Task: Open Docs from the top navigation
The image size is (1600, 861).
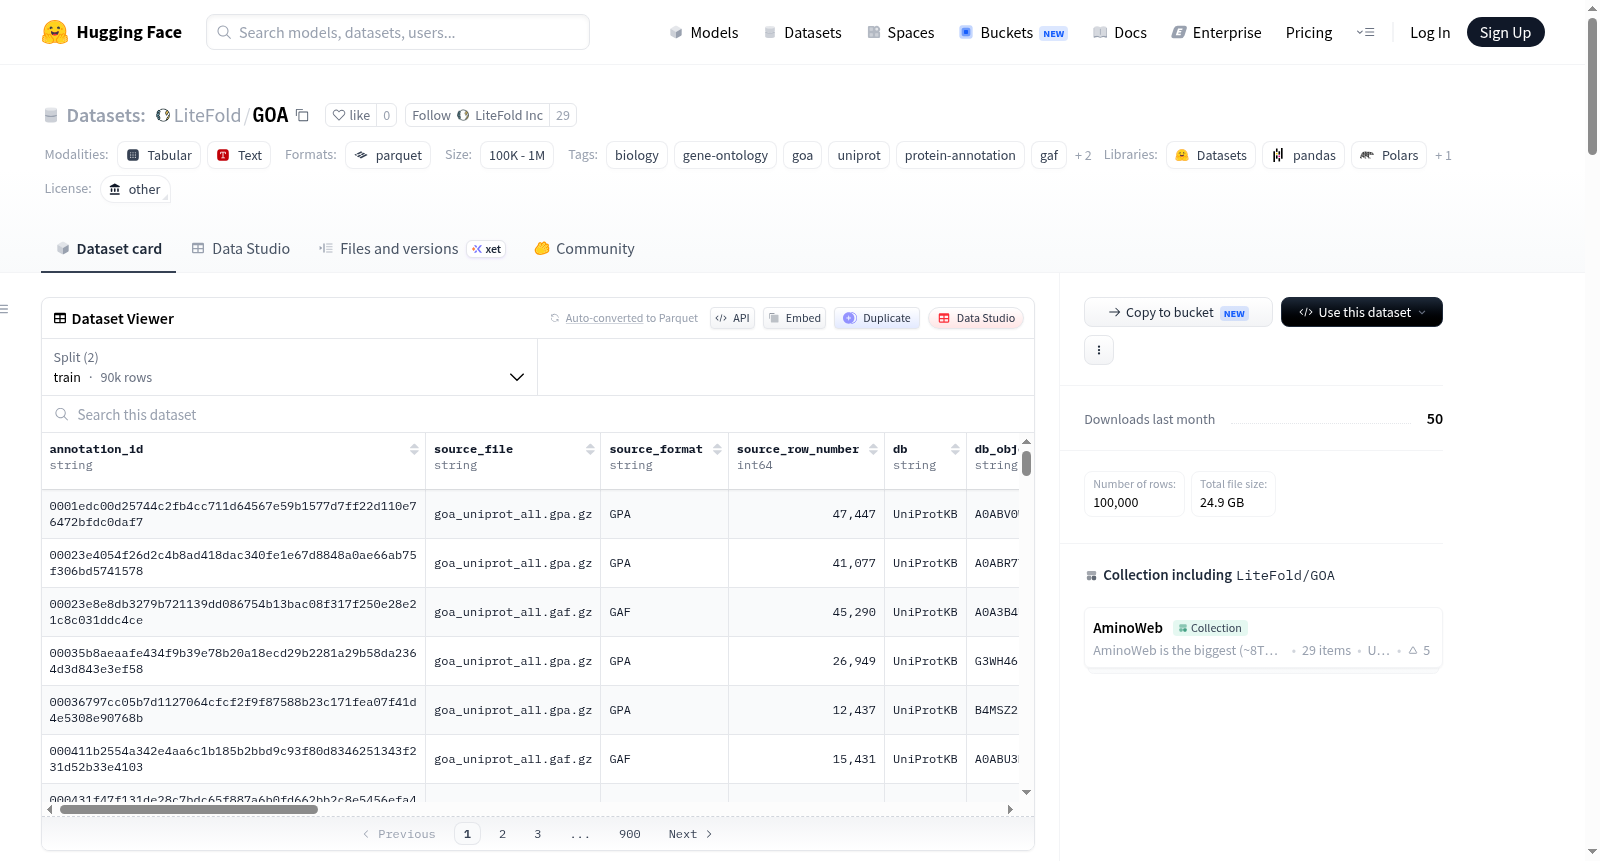Action: (x=1120, y=33)
